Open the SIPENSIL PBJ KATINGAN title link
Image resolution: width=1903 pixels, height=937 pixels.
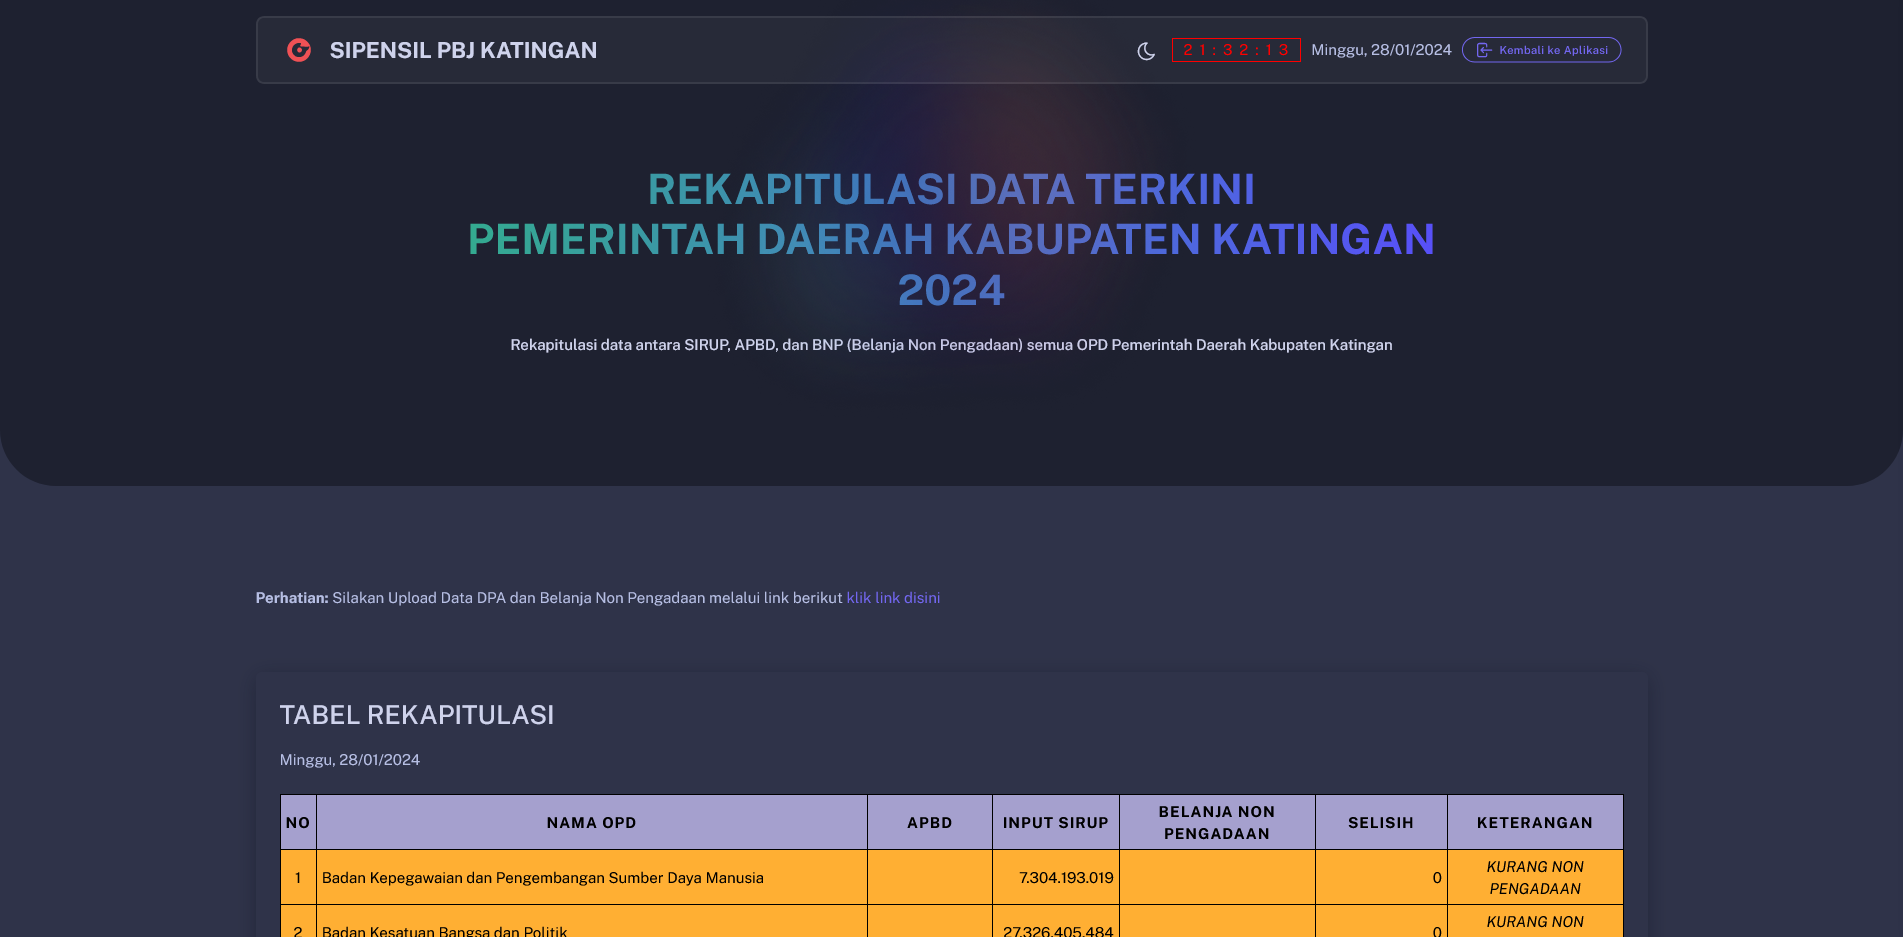[463, 50]
